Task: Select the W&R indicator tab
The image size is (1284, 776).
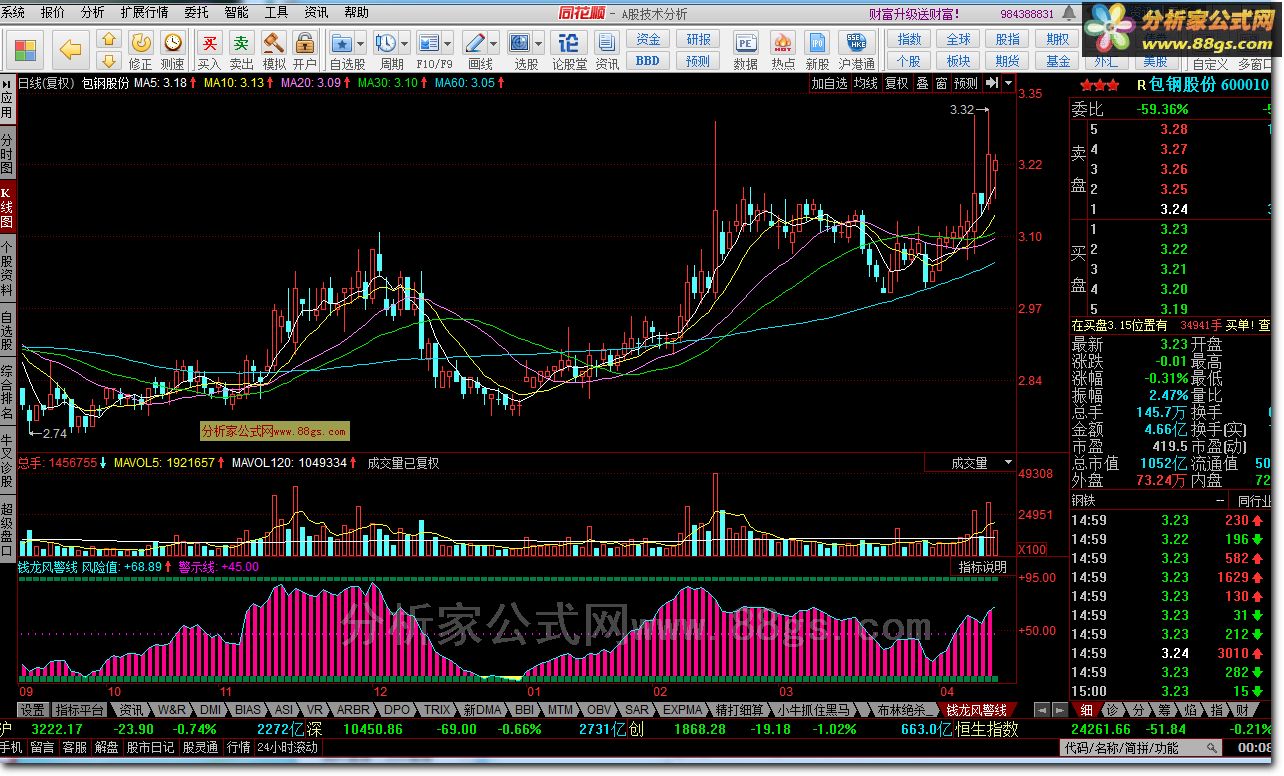Action: click(x=172, y=710)
